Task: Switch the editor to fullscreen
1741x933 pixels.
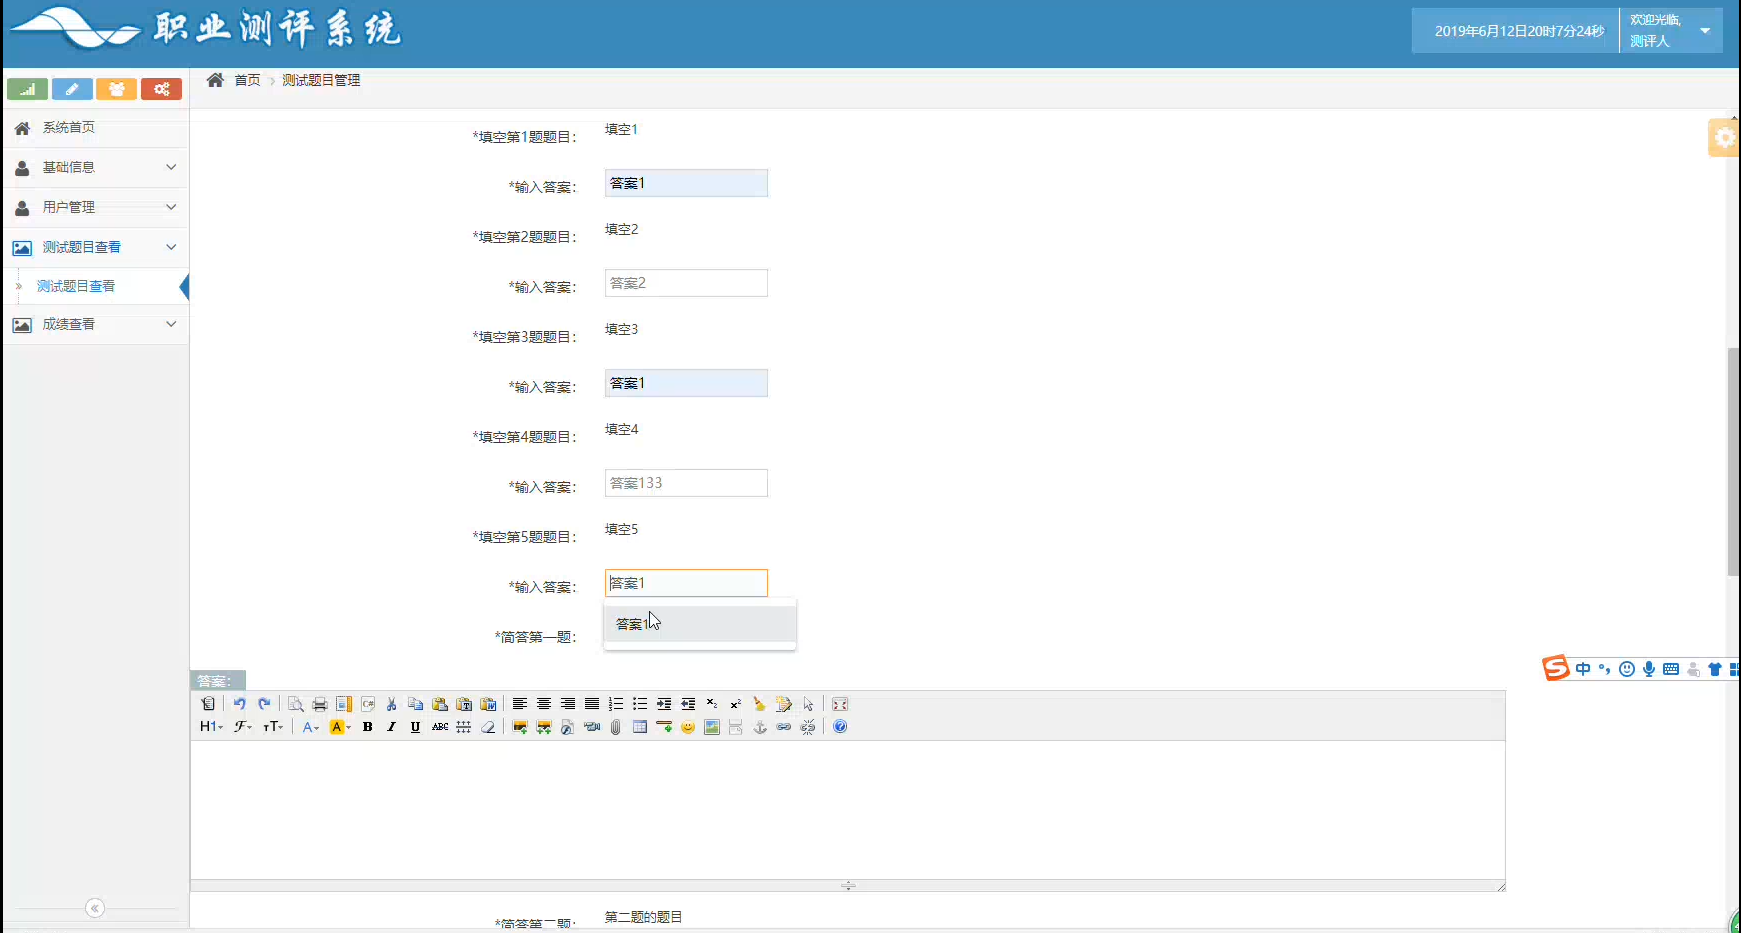Action: point(840,704)
